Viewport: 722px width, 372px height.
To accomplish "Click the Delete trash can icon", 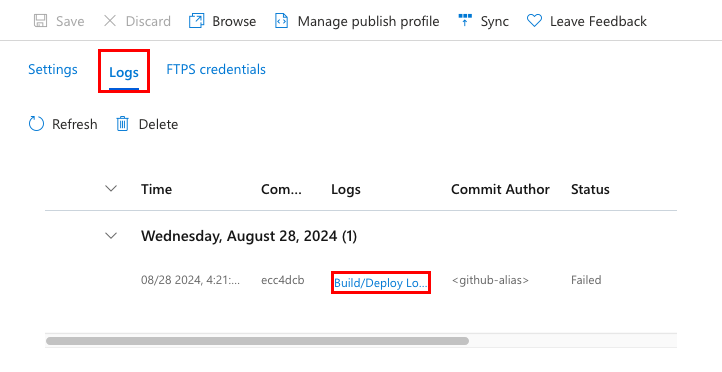I will click(122, 124).
